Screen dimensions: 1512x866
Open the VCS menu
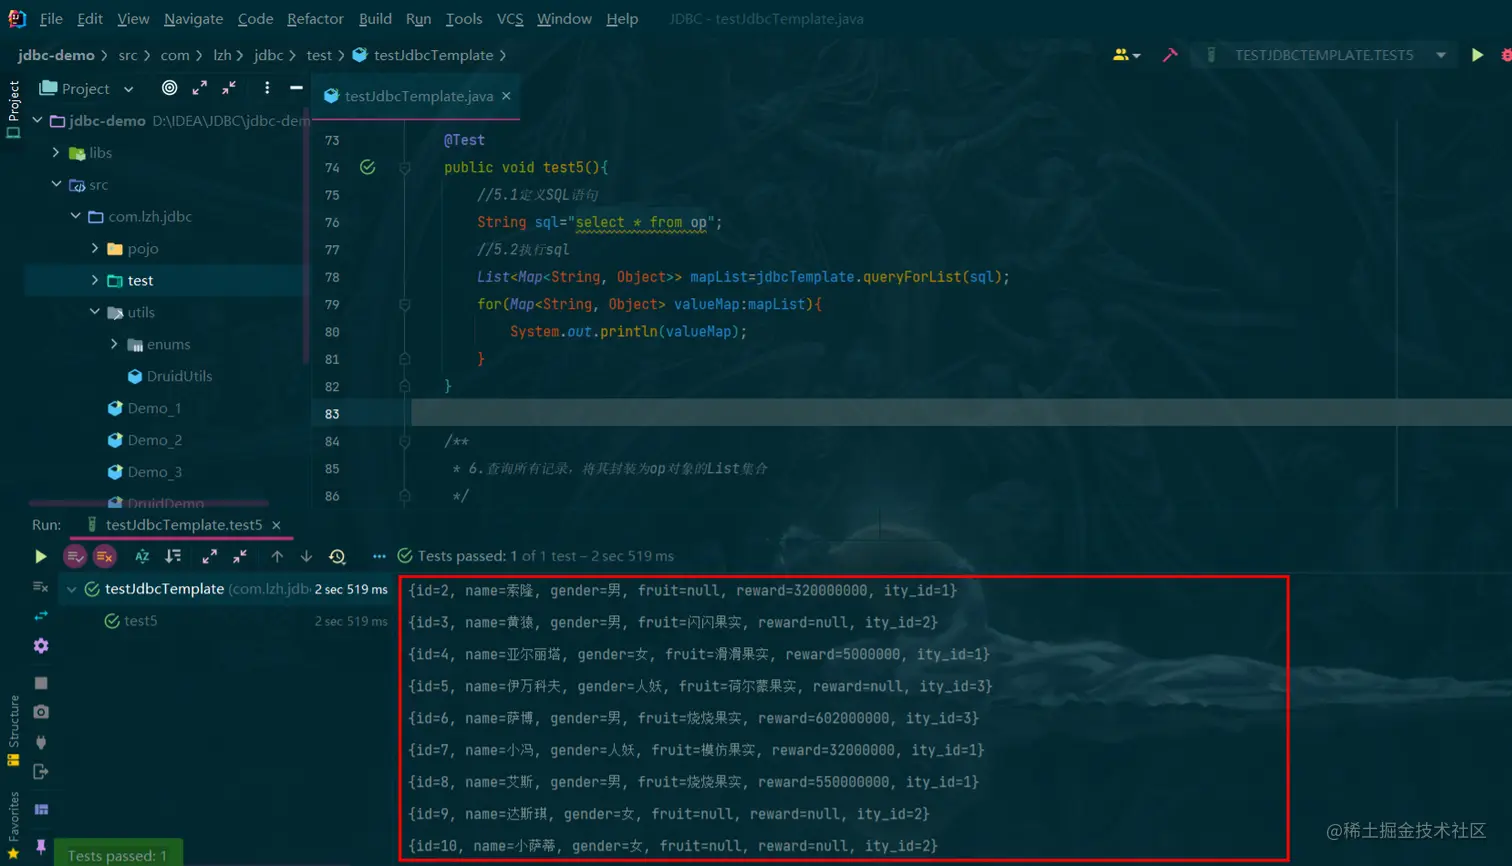pos(510,18)
